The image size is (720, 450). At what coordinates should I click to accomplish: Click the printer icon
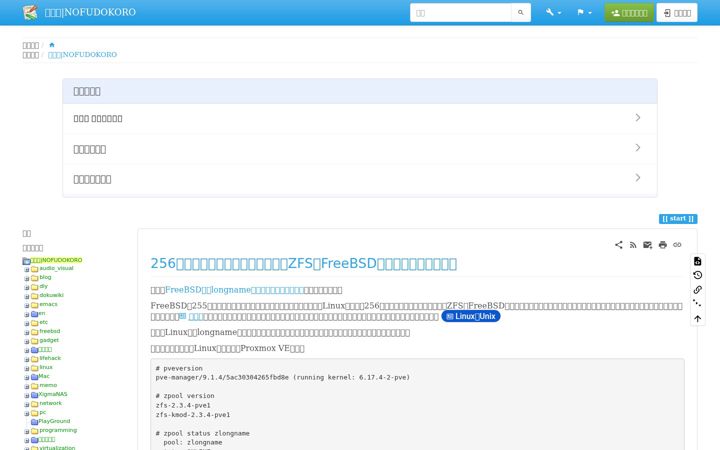click(x=663, y=245)
